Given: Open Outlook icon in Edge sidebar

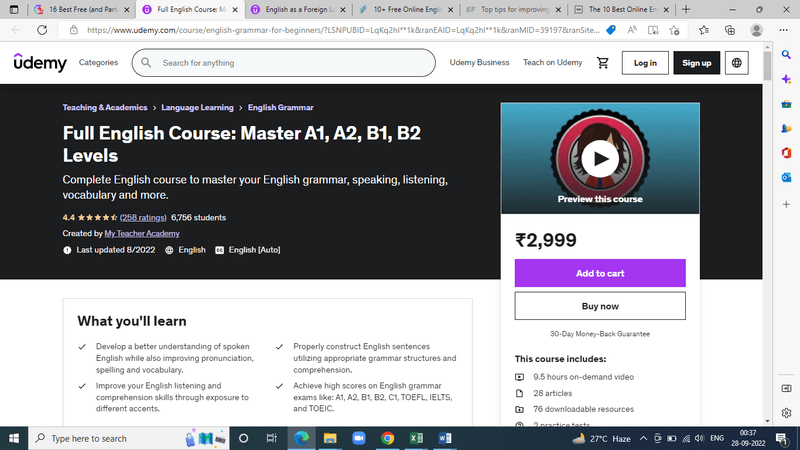Looking at the screenshot, I should (786, 178).
